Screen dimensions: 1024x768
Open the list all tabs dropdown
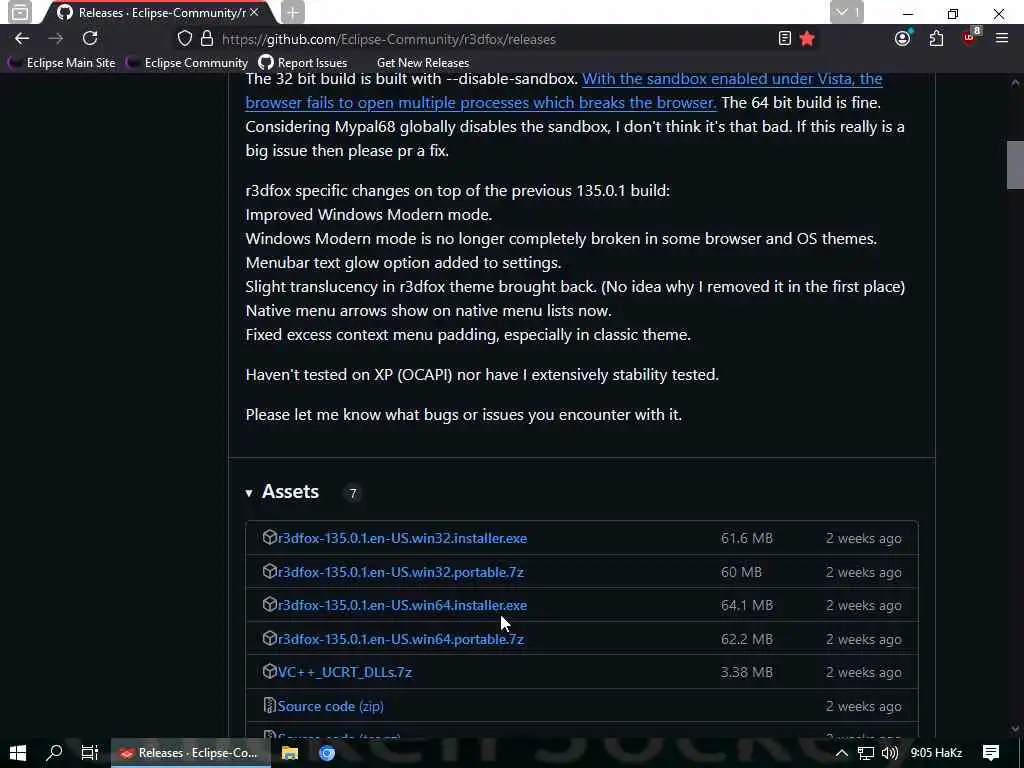coord(847,12)
